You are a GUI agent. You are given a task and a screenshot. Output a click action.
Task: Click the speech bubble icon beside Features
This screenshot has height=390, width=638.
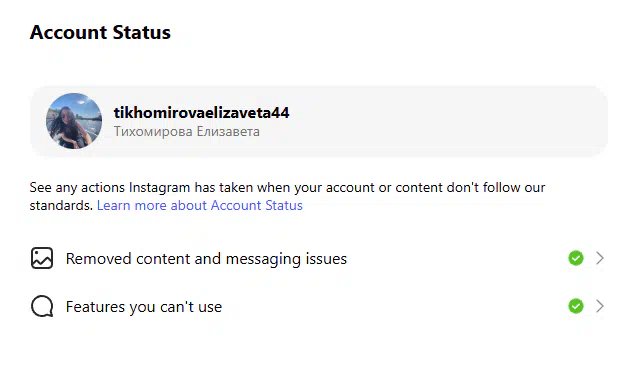coord(42,306)
